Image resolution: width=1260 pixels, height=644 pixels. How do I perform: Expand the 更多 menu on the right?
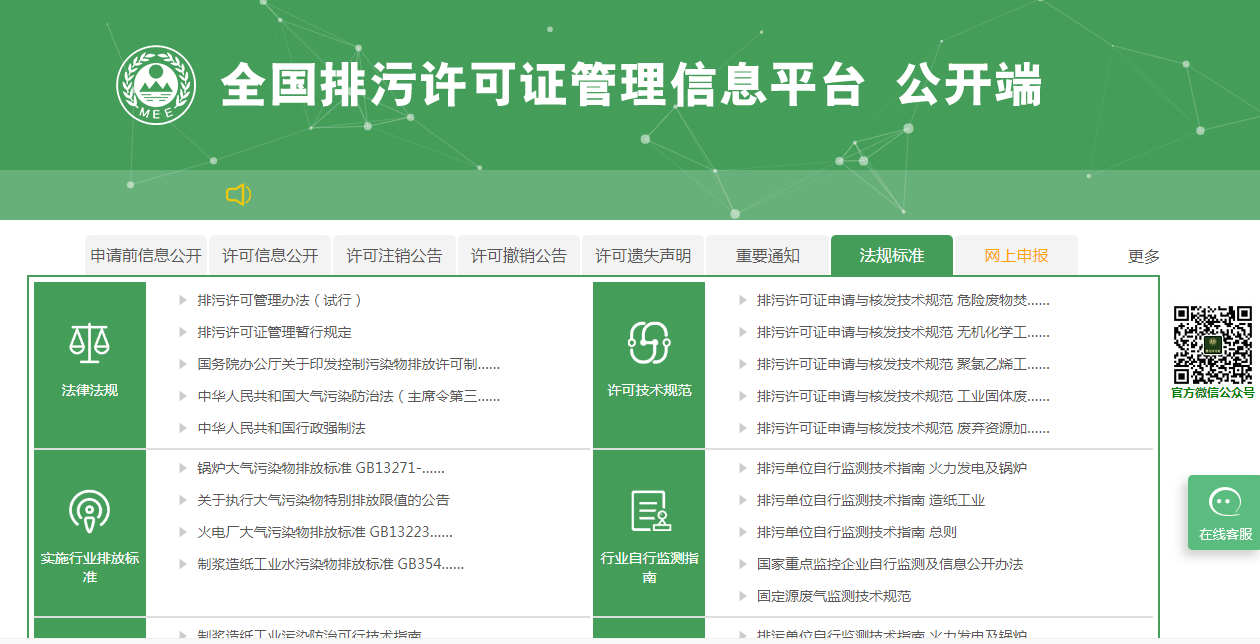point(1144,255)
